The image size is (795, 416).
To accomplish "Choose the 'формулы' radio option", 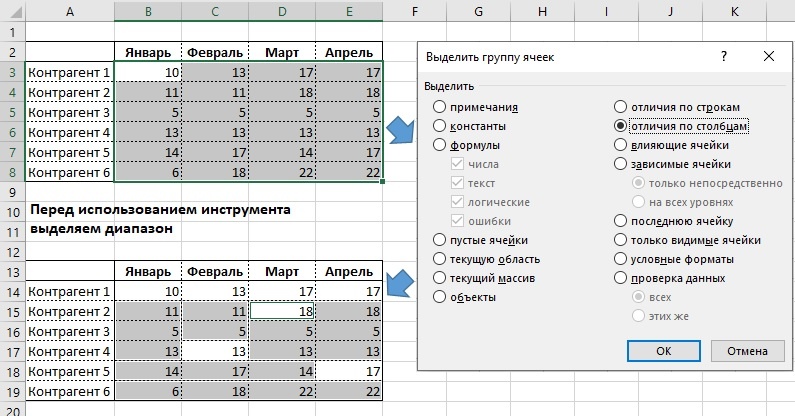I will [440, 145].
